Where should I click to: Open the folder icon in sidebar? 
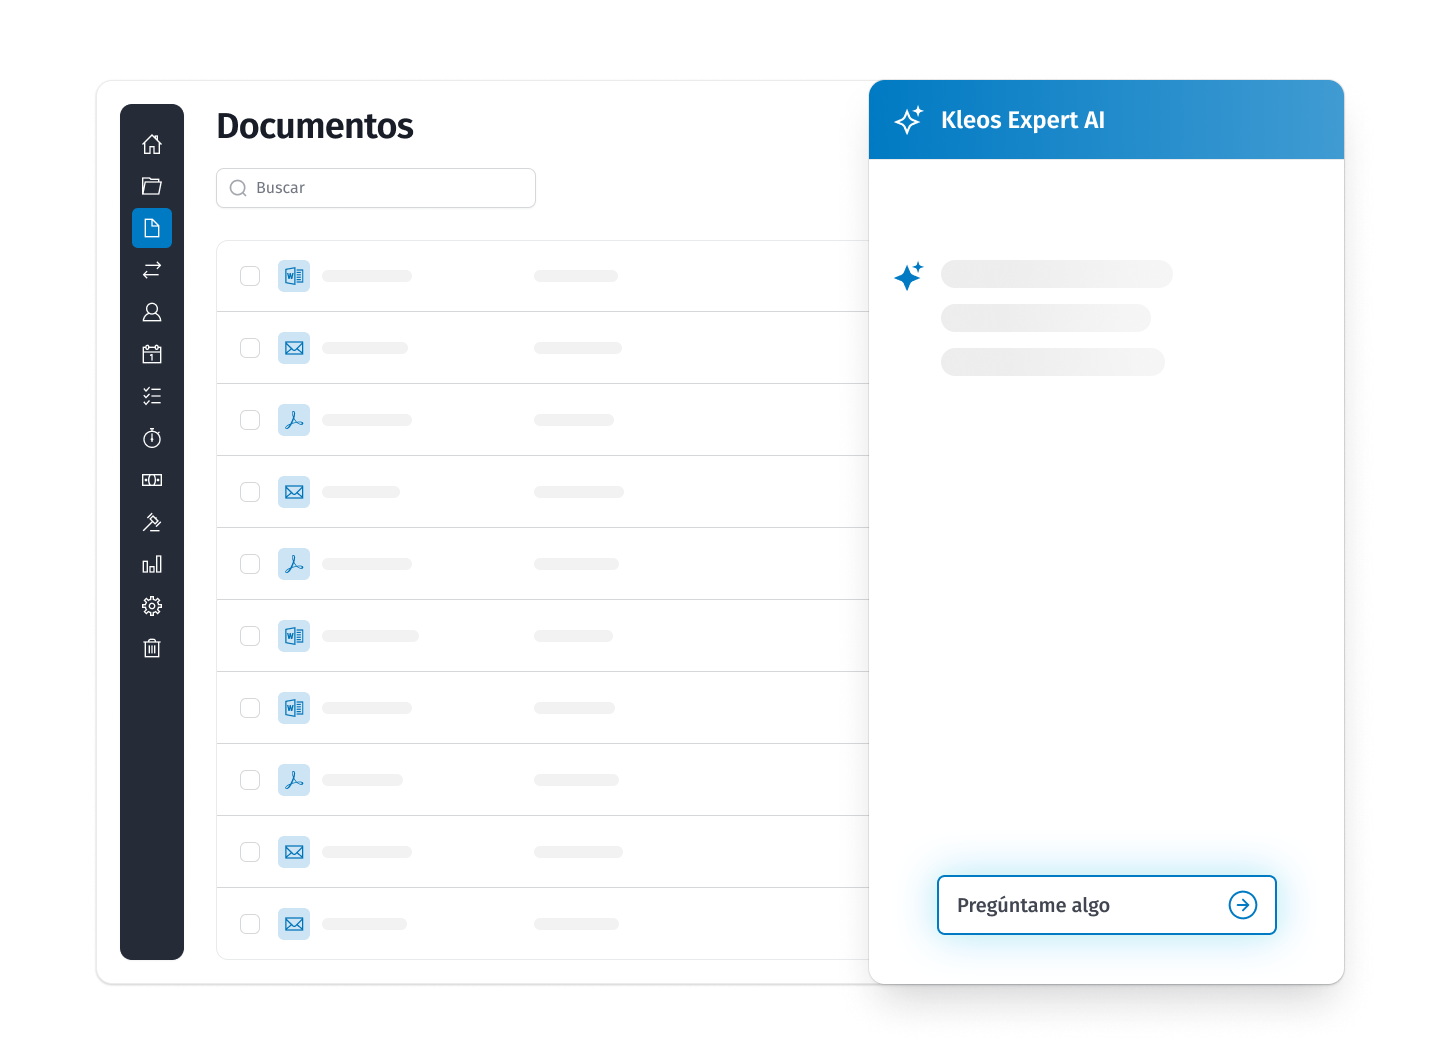[152, 186]
